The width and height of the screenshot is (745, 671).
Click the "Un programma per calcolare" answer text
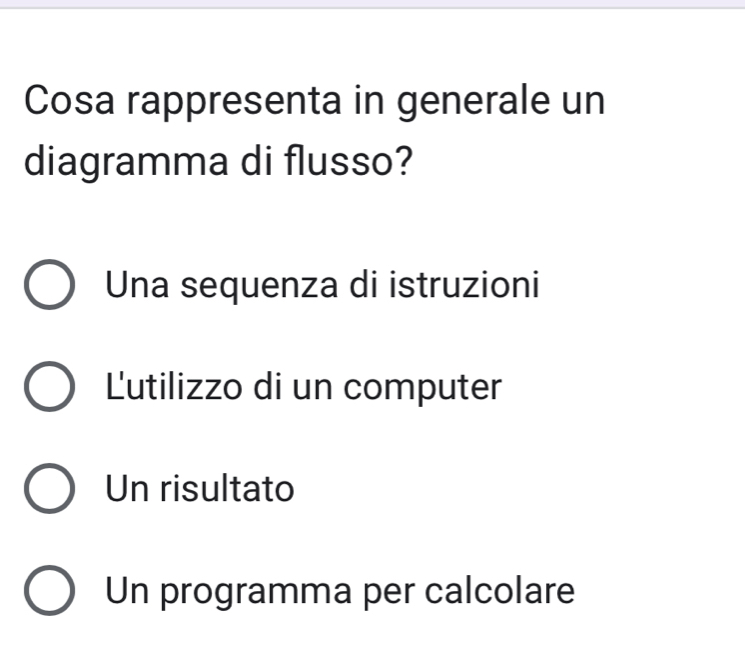pos(341,591)
